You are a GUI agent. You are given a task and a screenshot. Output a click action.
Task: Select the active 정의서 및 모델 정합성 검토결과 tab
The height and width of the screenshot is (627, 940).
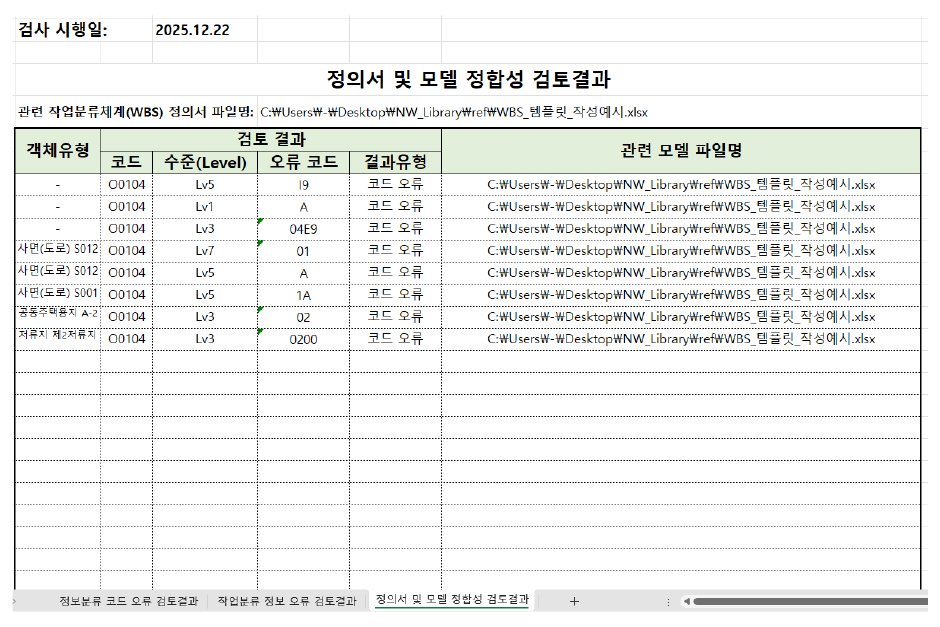[x=451, y=602]
